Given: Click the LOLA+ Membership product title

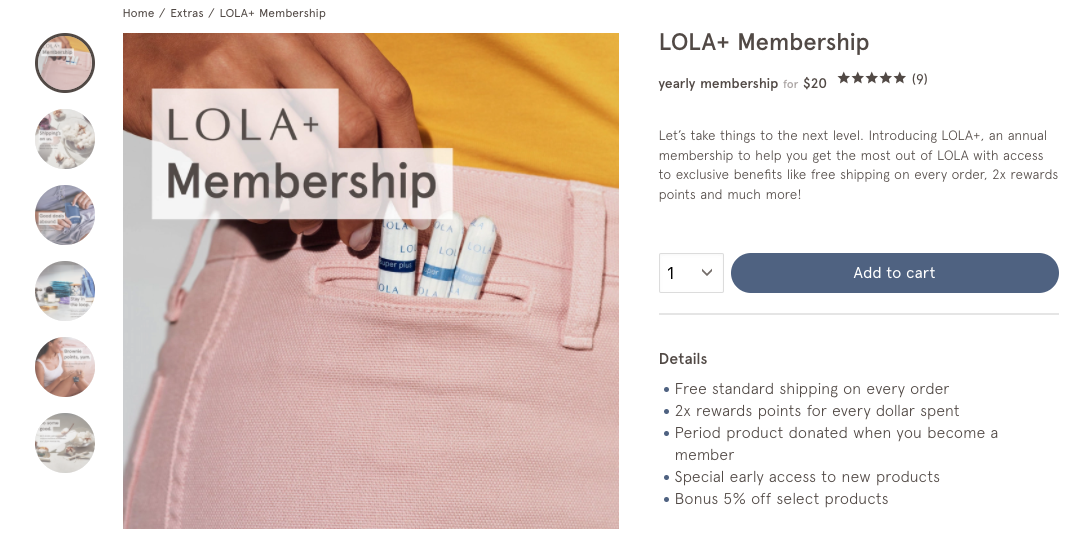Looking at the screenshot, I should pyautogui.click(x=764, y=43).
